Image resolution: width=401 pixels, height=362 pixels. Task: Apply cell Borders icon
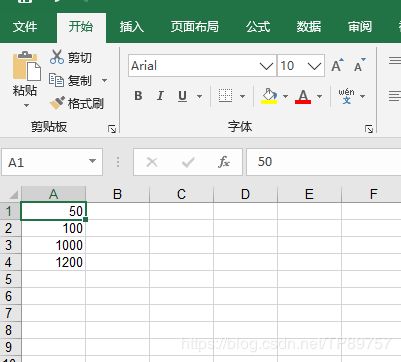pyautogui.click(x=225, y=96)
